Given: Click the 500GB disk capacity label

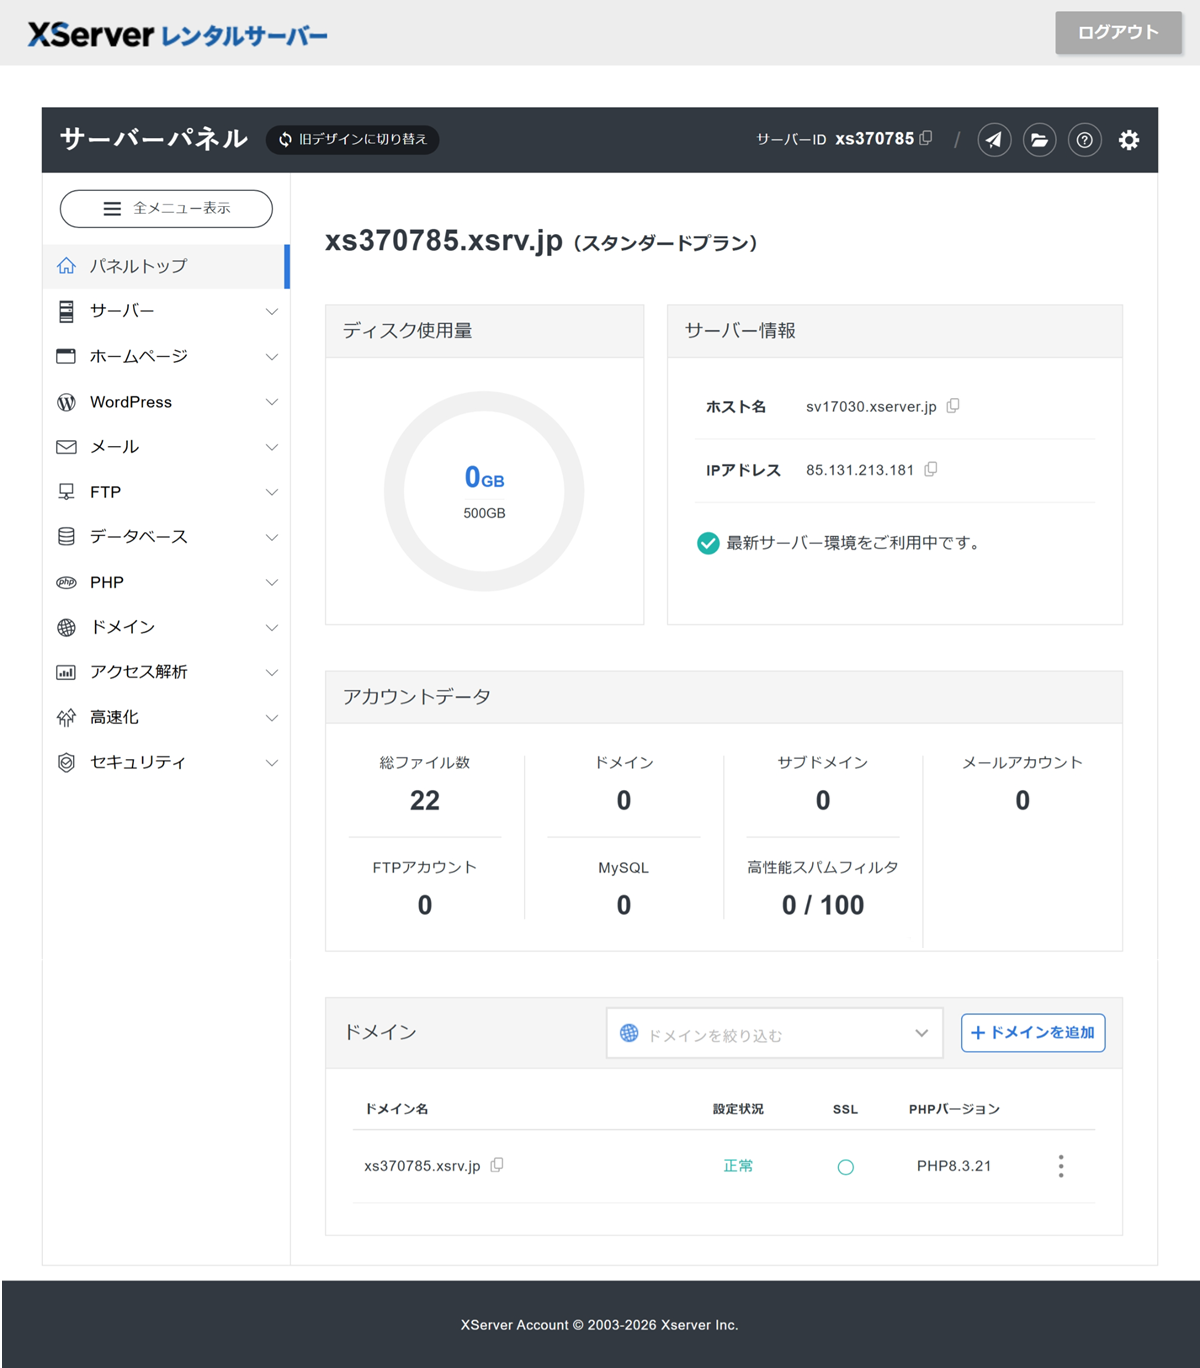Looking at the screenshot, I should tap(484, 513).
